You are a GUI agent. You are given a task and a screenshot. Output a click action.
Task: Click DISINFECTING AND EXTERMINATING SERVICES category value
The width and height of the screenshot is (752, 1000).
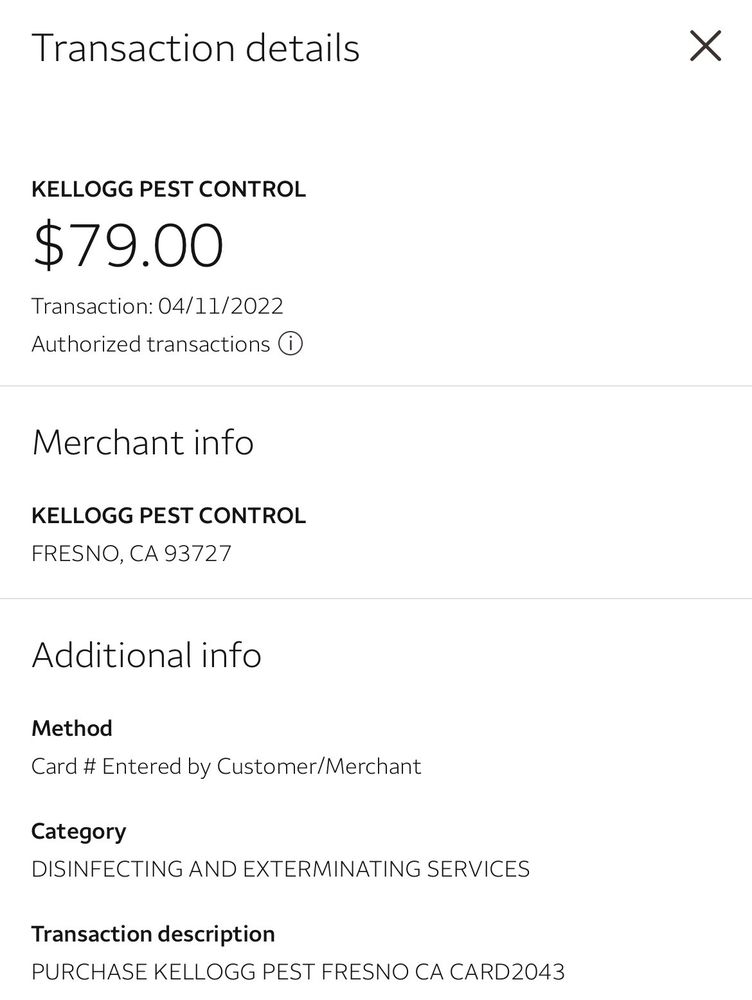point(280,869)
